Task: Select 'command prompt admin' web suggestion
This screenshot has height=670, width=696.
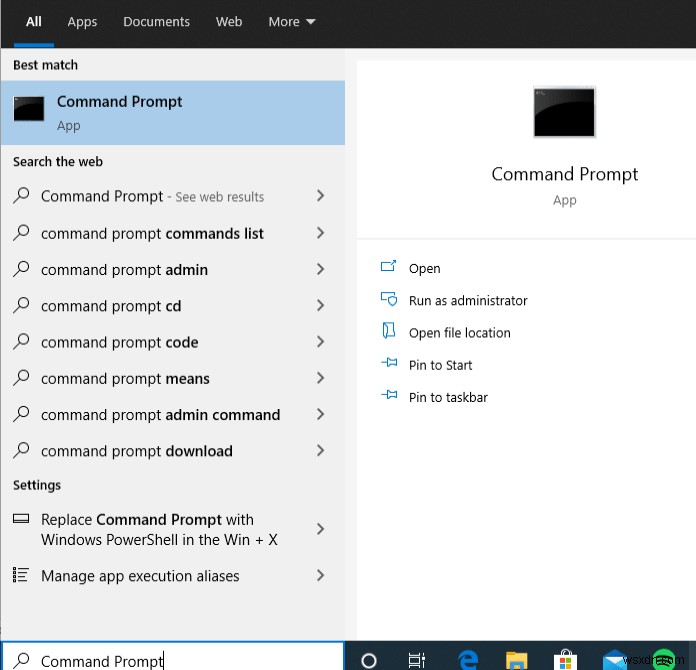Action: 173,270
